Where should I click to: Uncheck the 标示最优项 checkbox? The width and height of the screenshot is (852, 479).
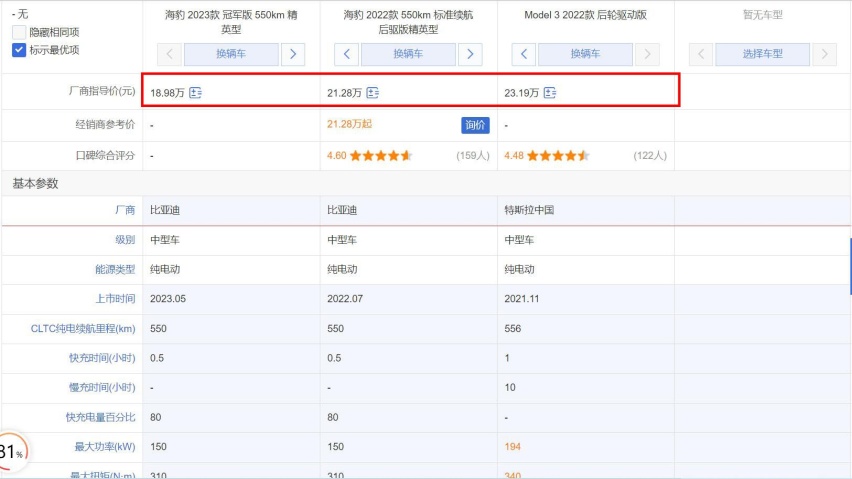coord(19,50)
